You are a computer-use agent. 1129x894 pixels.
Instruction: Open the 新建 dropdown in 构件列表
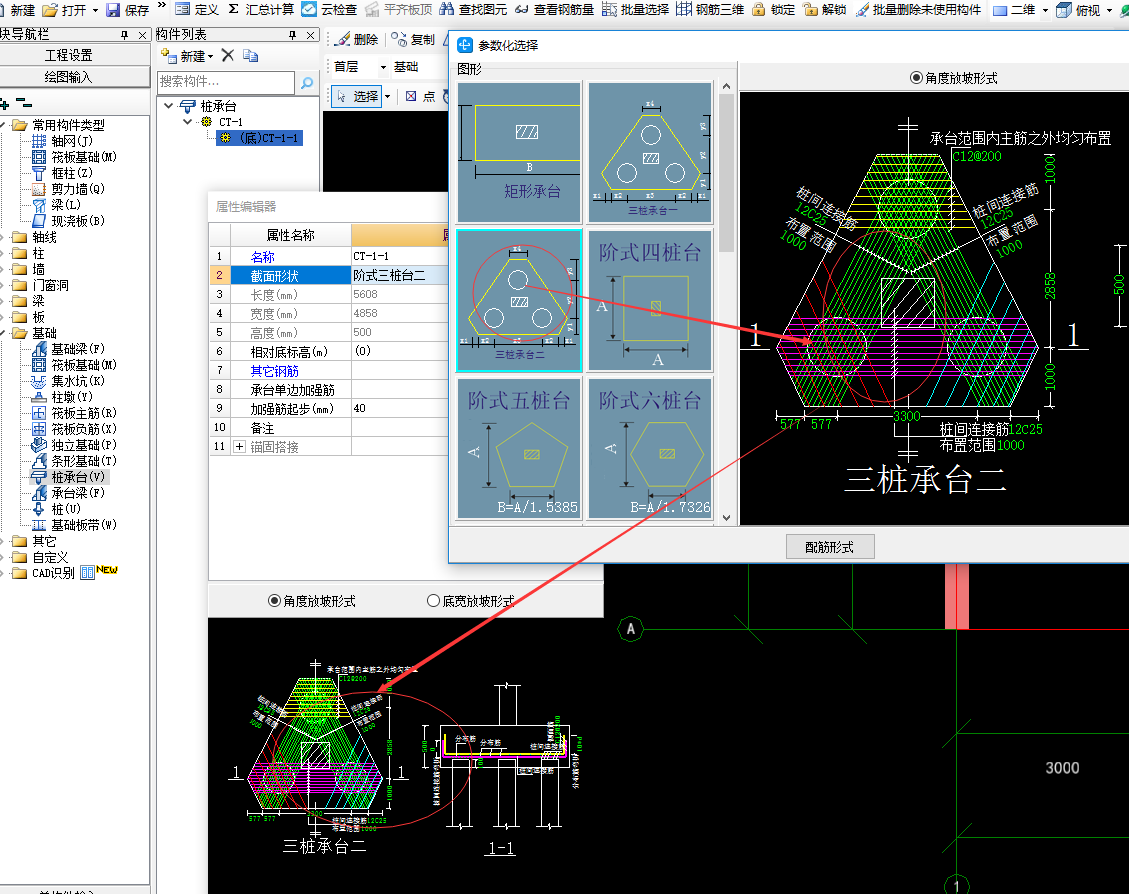click(x=210, y=56)
